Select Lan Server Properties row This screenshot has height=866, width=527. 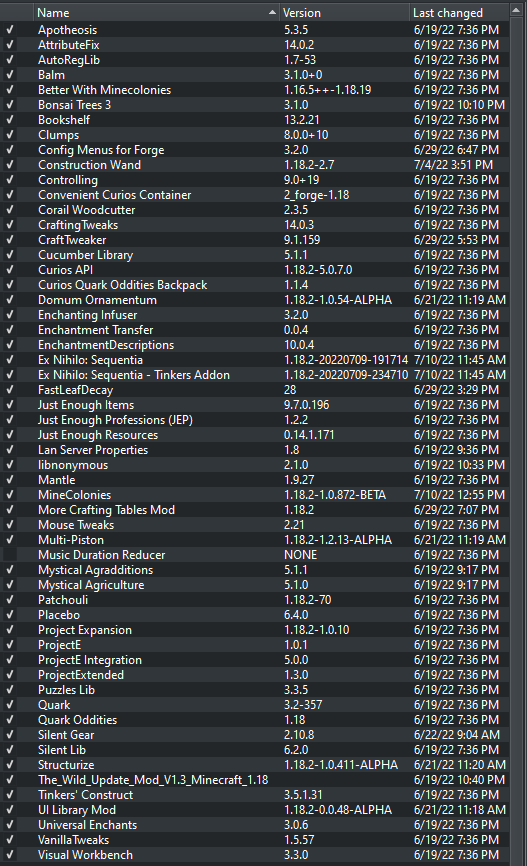click(254, 450)
